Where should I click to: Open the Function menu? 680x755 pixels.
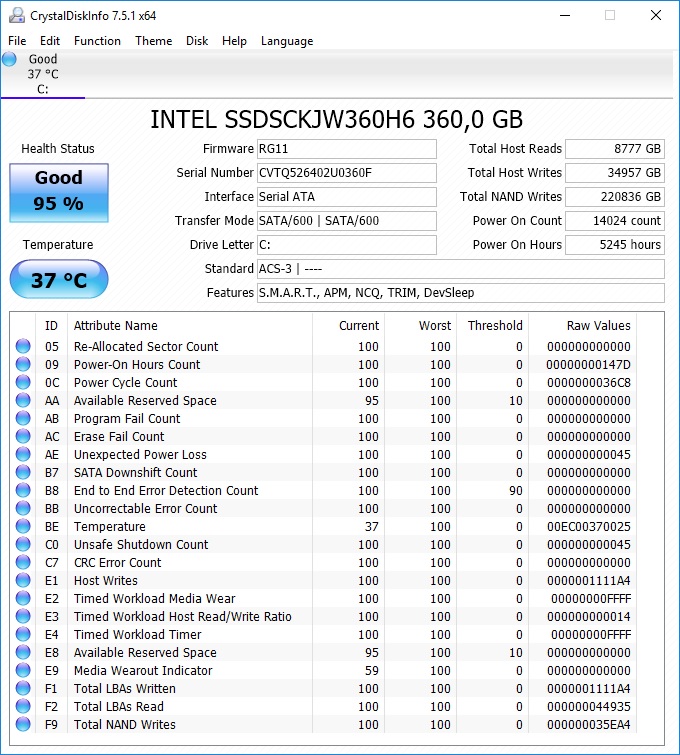click(97, 41)
